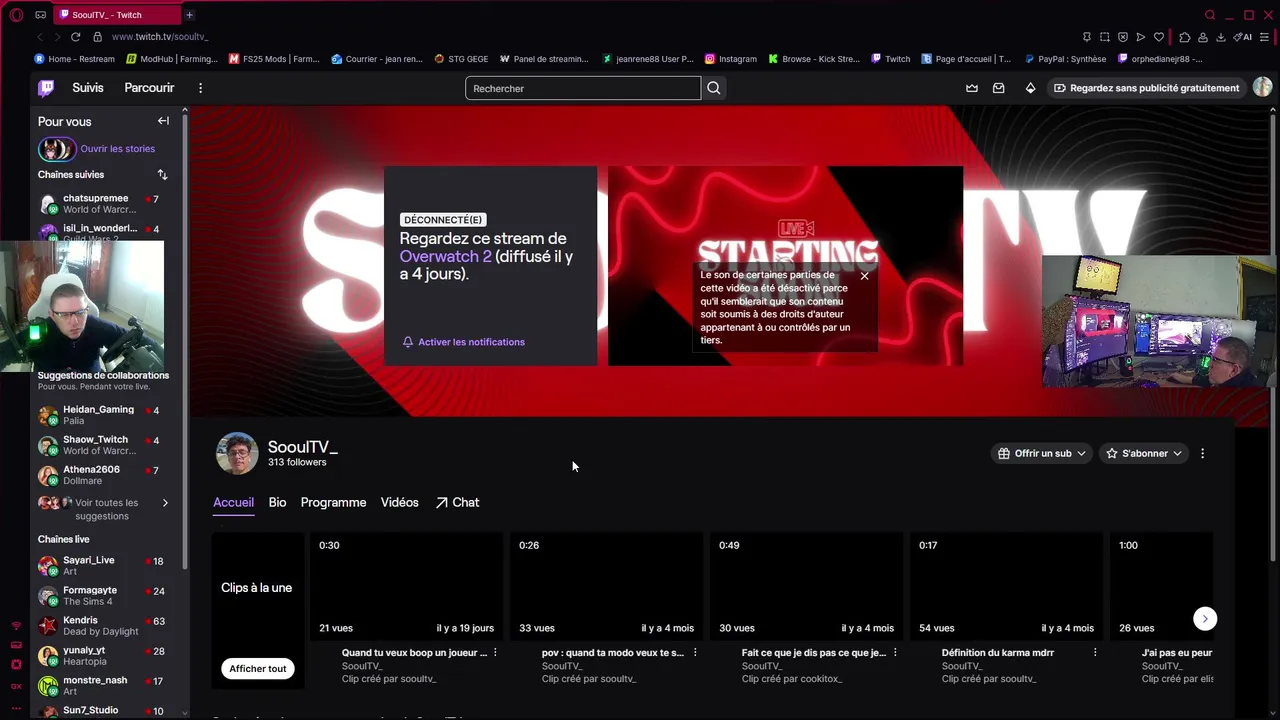Open options for 'Fait ce que je dis' clip
1280x720 pixels.
[x=895, y=653]
